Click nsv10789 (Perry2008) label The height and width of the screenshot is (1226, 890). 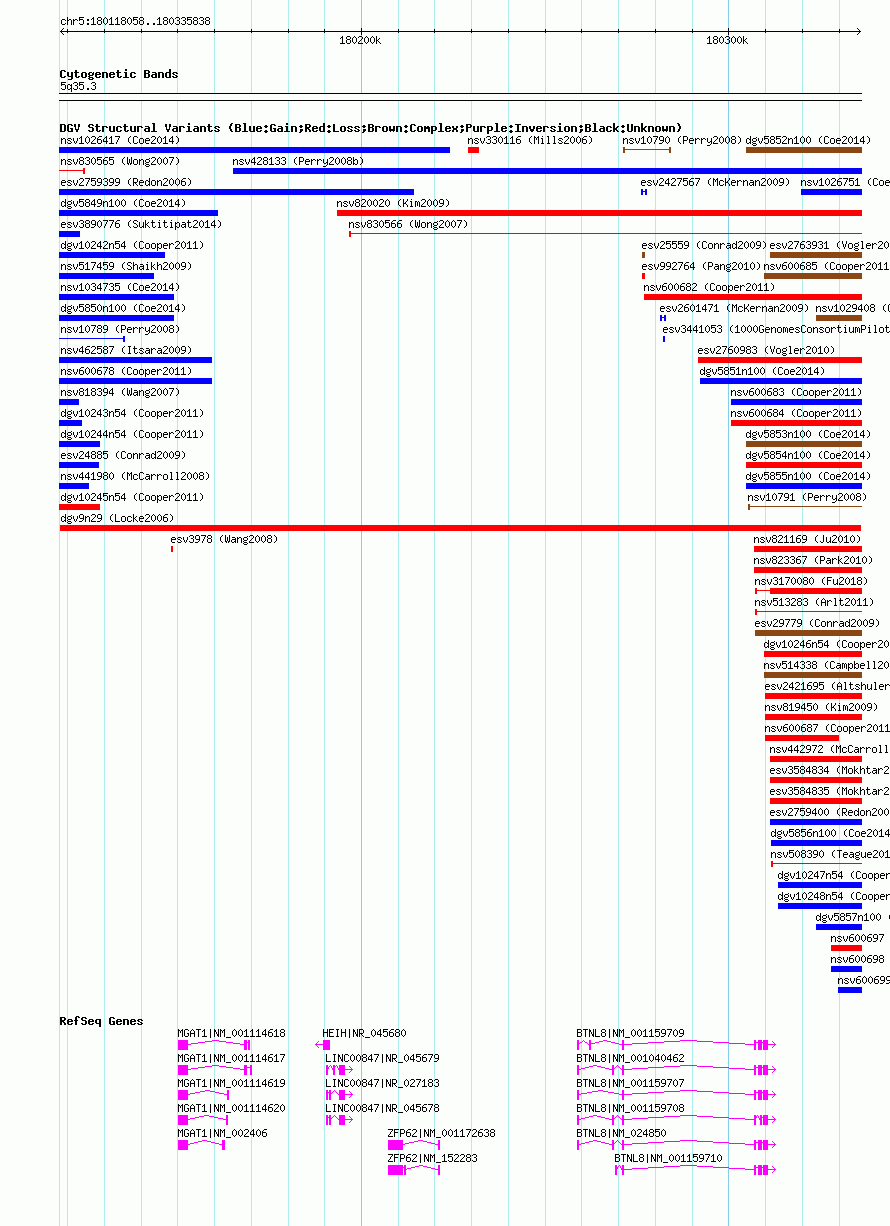(119, 330)
